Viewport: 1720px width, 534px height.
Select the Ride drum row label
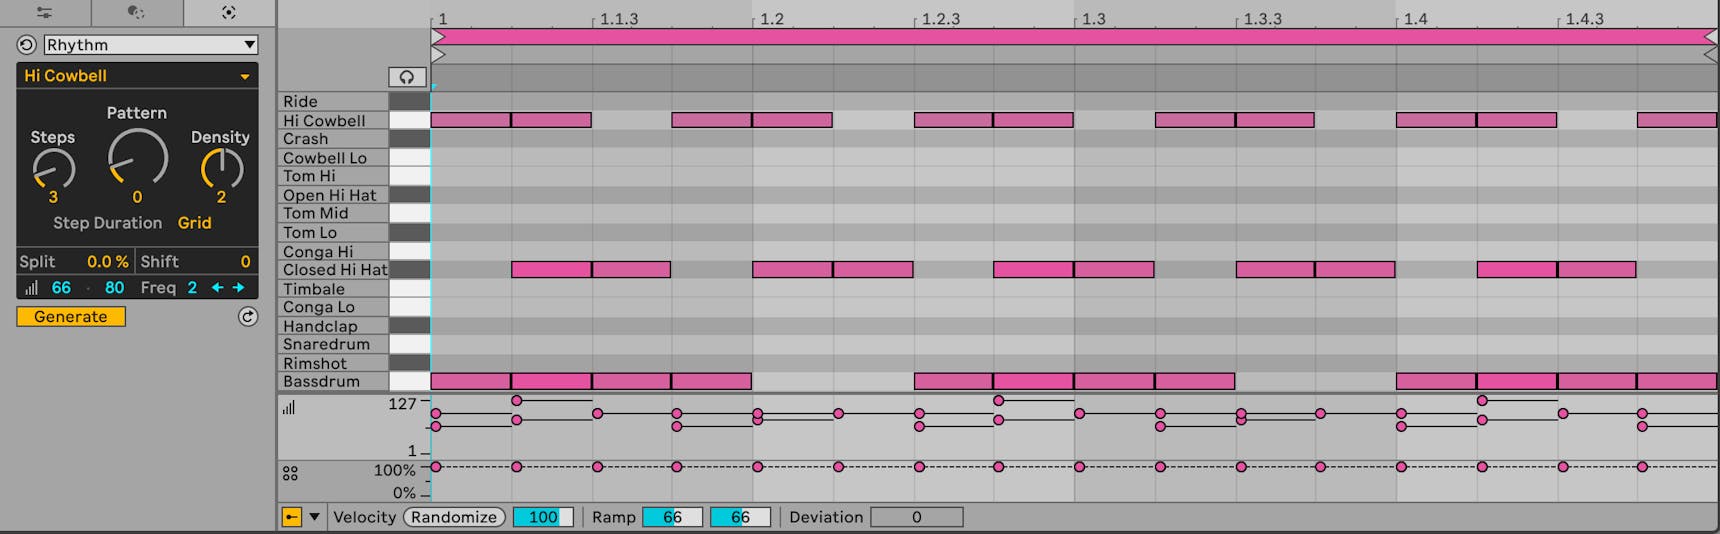[x=333, y=101]
